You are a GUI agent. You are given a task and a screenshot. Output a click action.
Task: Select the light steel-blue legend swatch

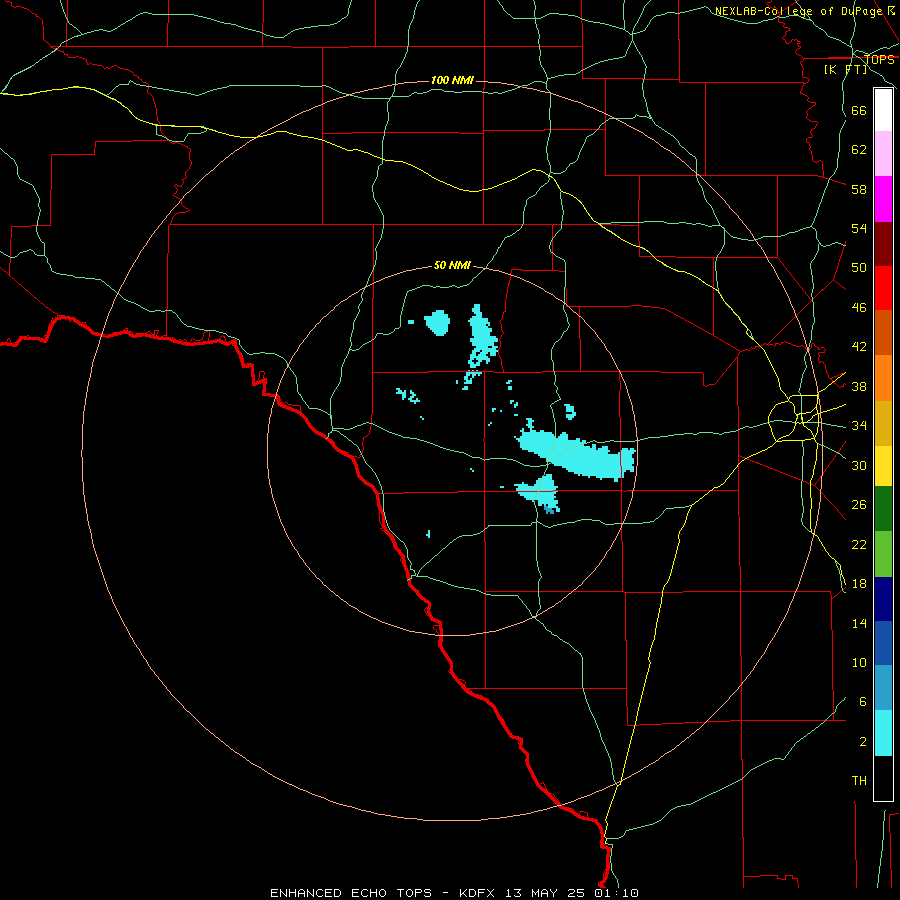883,688
